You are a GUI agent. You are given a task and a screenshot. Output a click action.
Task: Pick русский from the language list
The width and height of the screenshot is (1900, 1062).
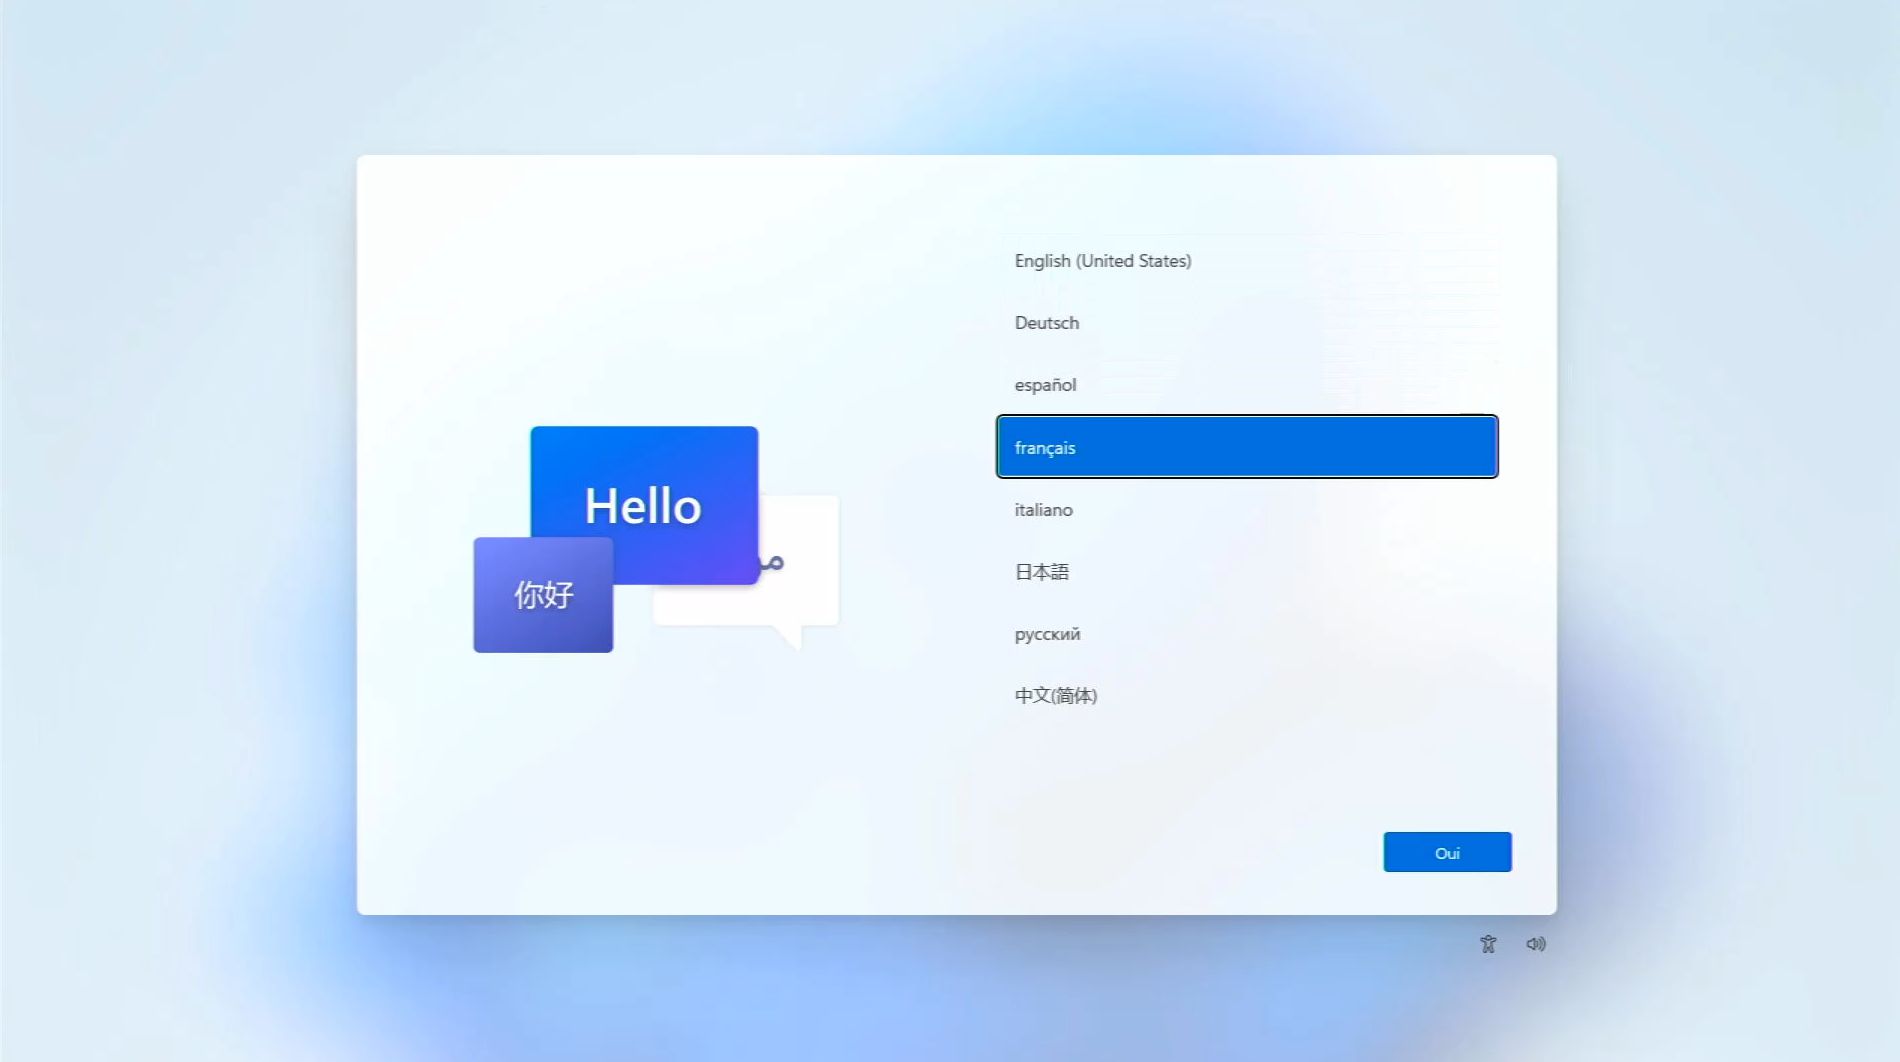tap(1247, 634)
